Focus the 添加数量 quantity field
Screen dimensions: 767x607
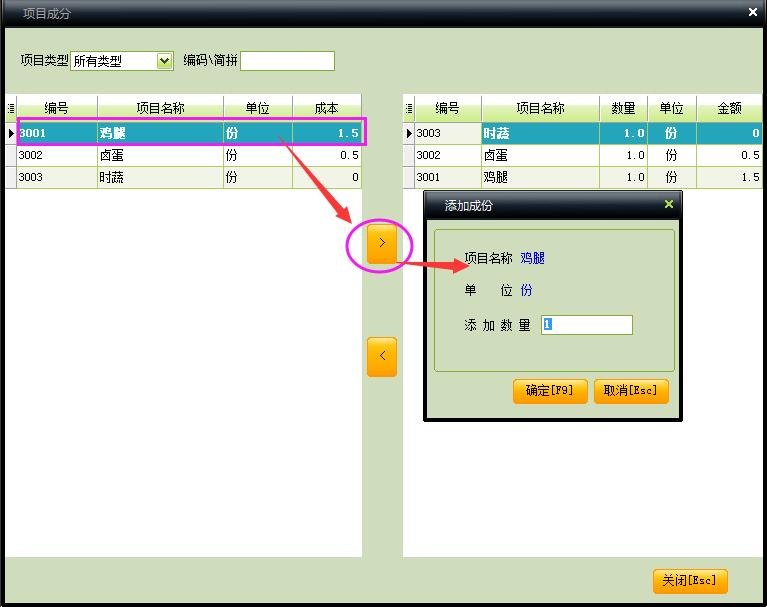pyautogui.click(x=587, y=324)
